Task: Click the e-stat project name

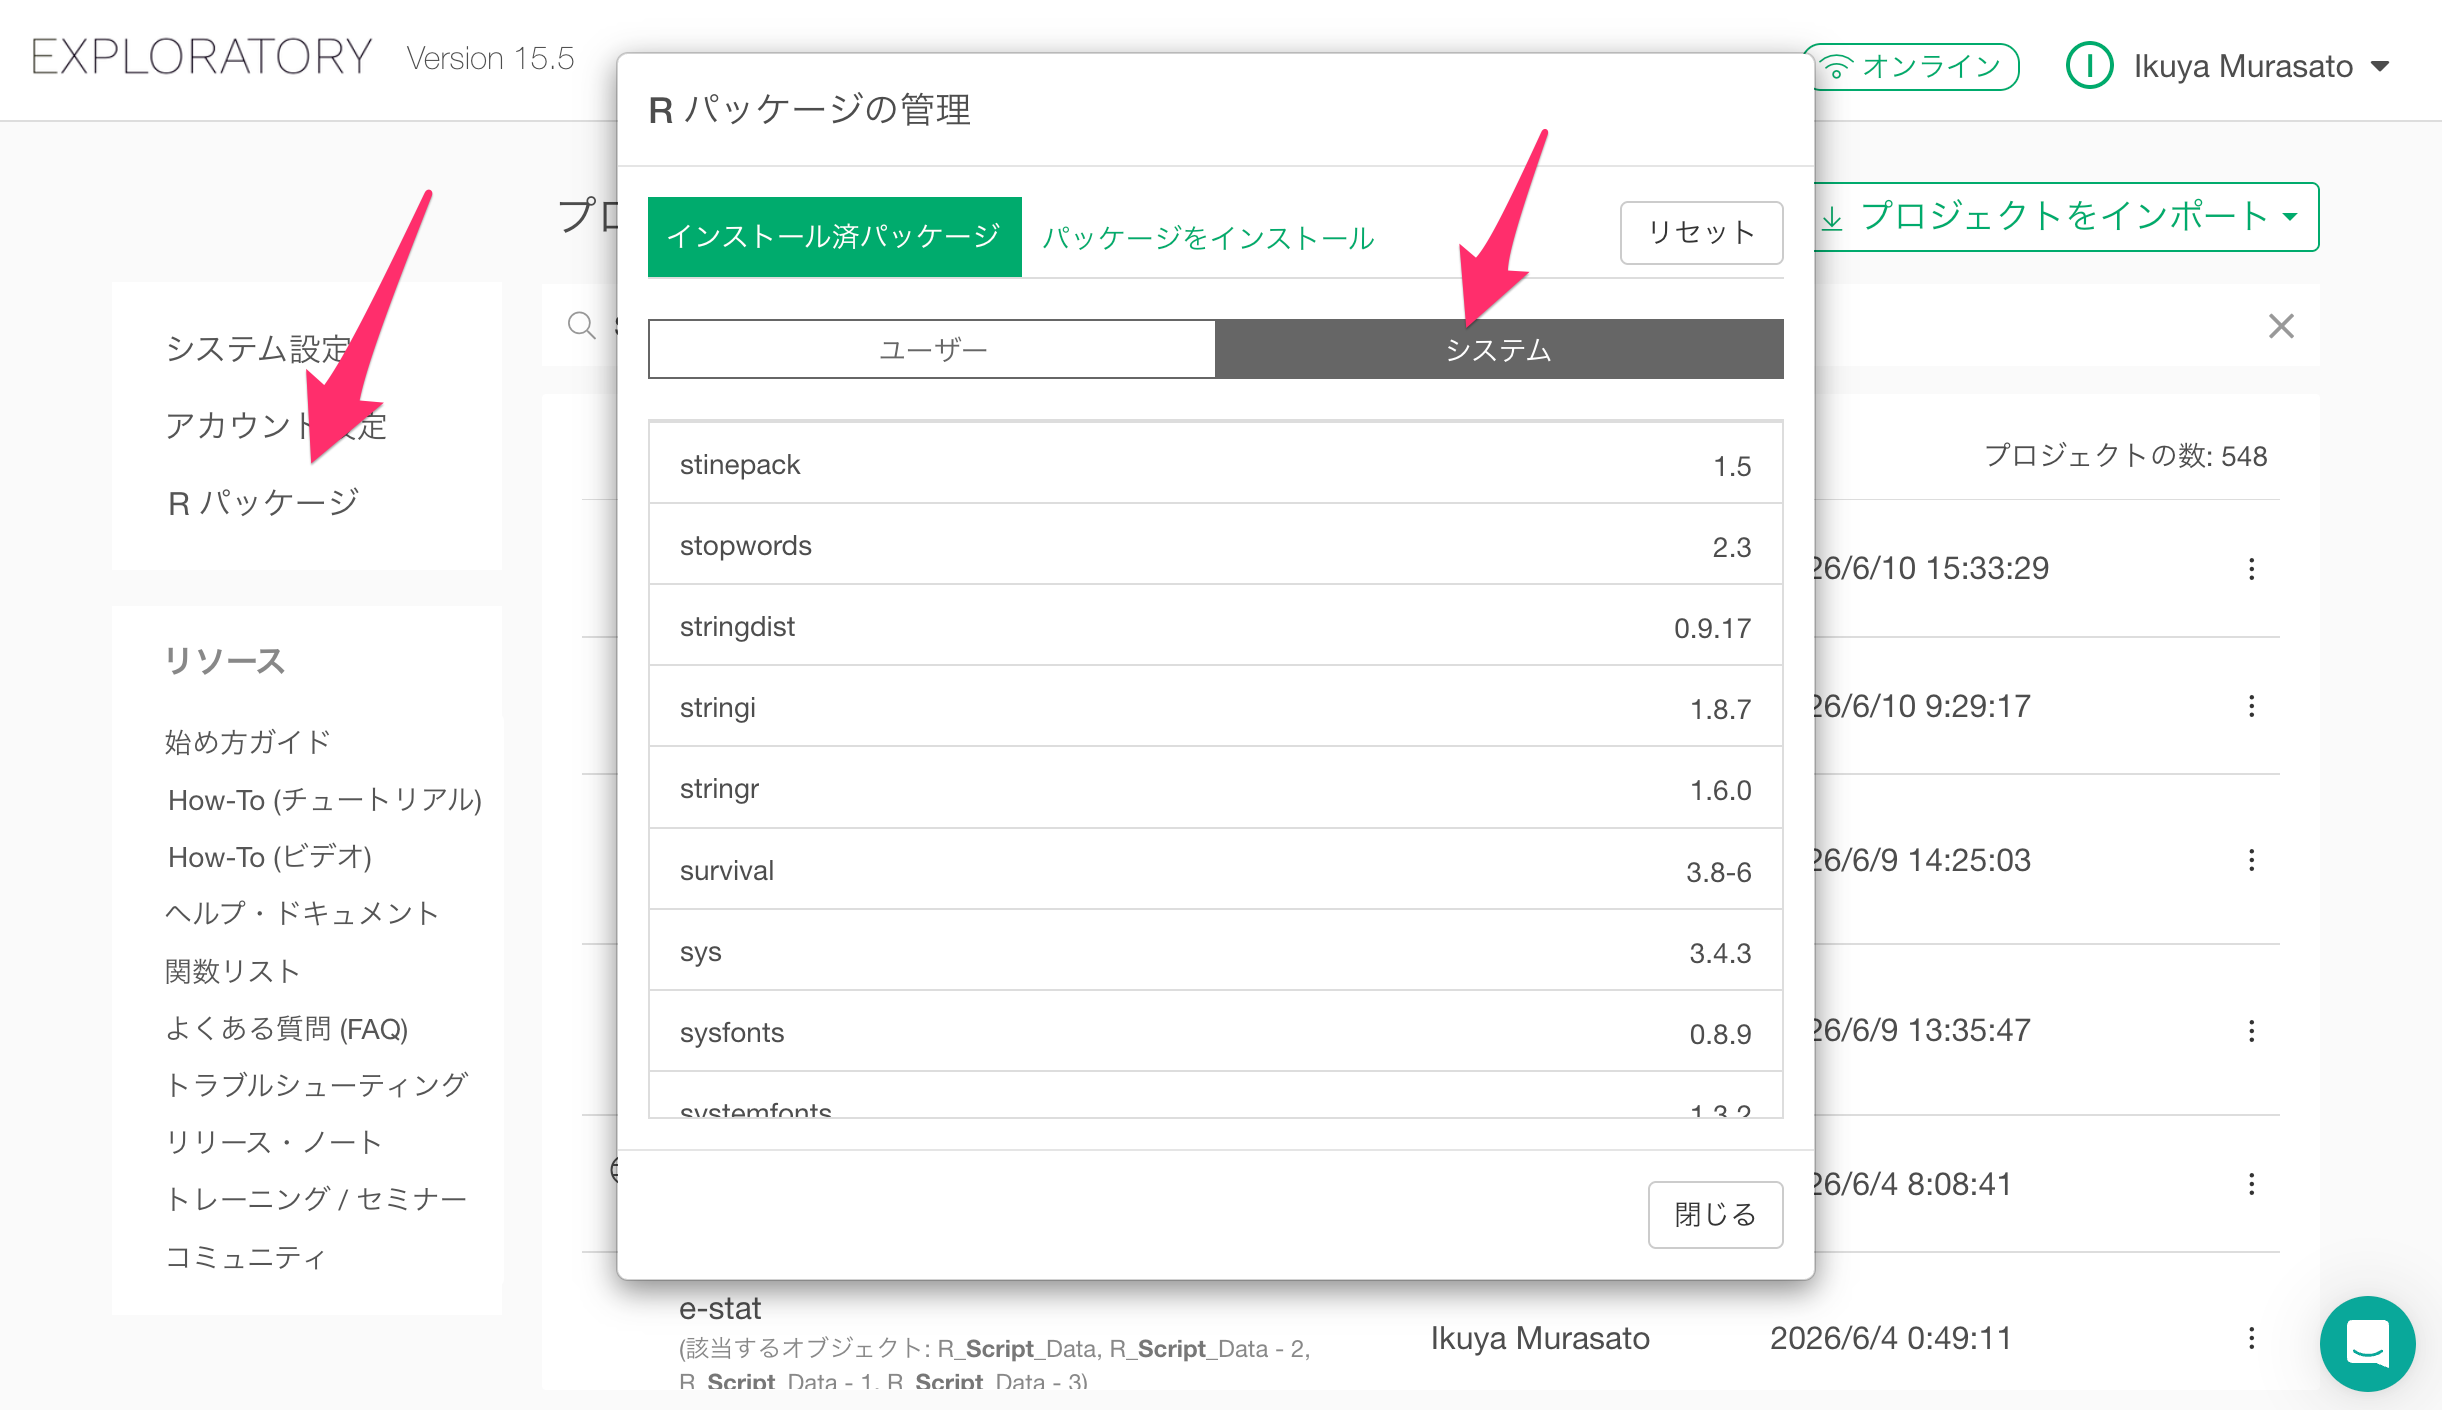Action: click(x=720, y=1308)
